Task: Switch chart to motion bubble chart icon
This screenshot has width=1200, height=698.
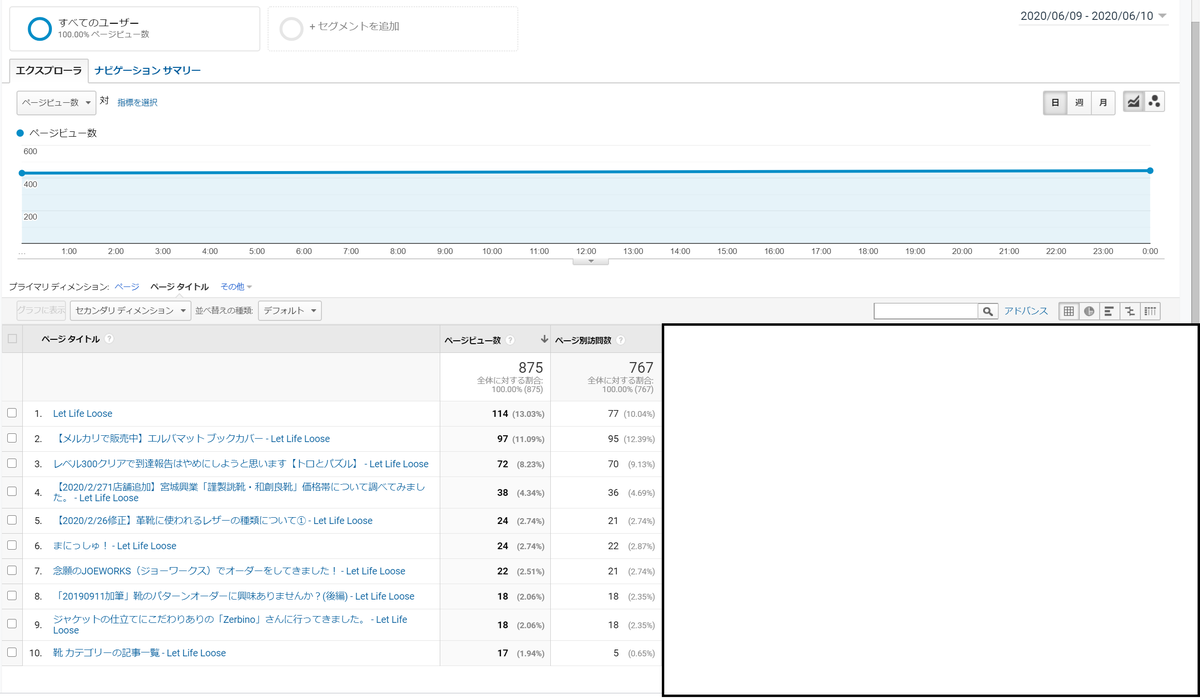Action: (x=1154, y=102)
